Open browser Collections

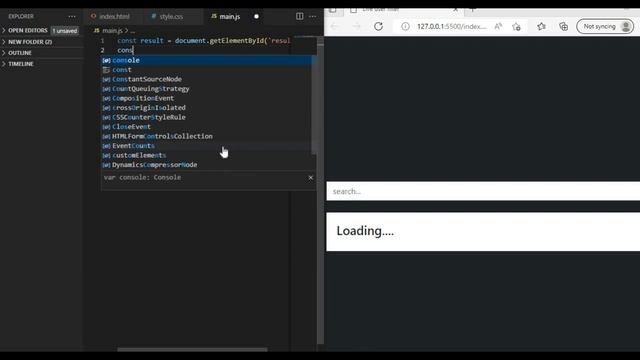[563, 27]
